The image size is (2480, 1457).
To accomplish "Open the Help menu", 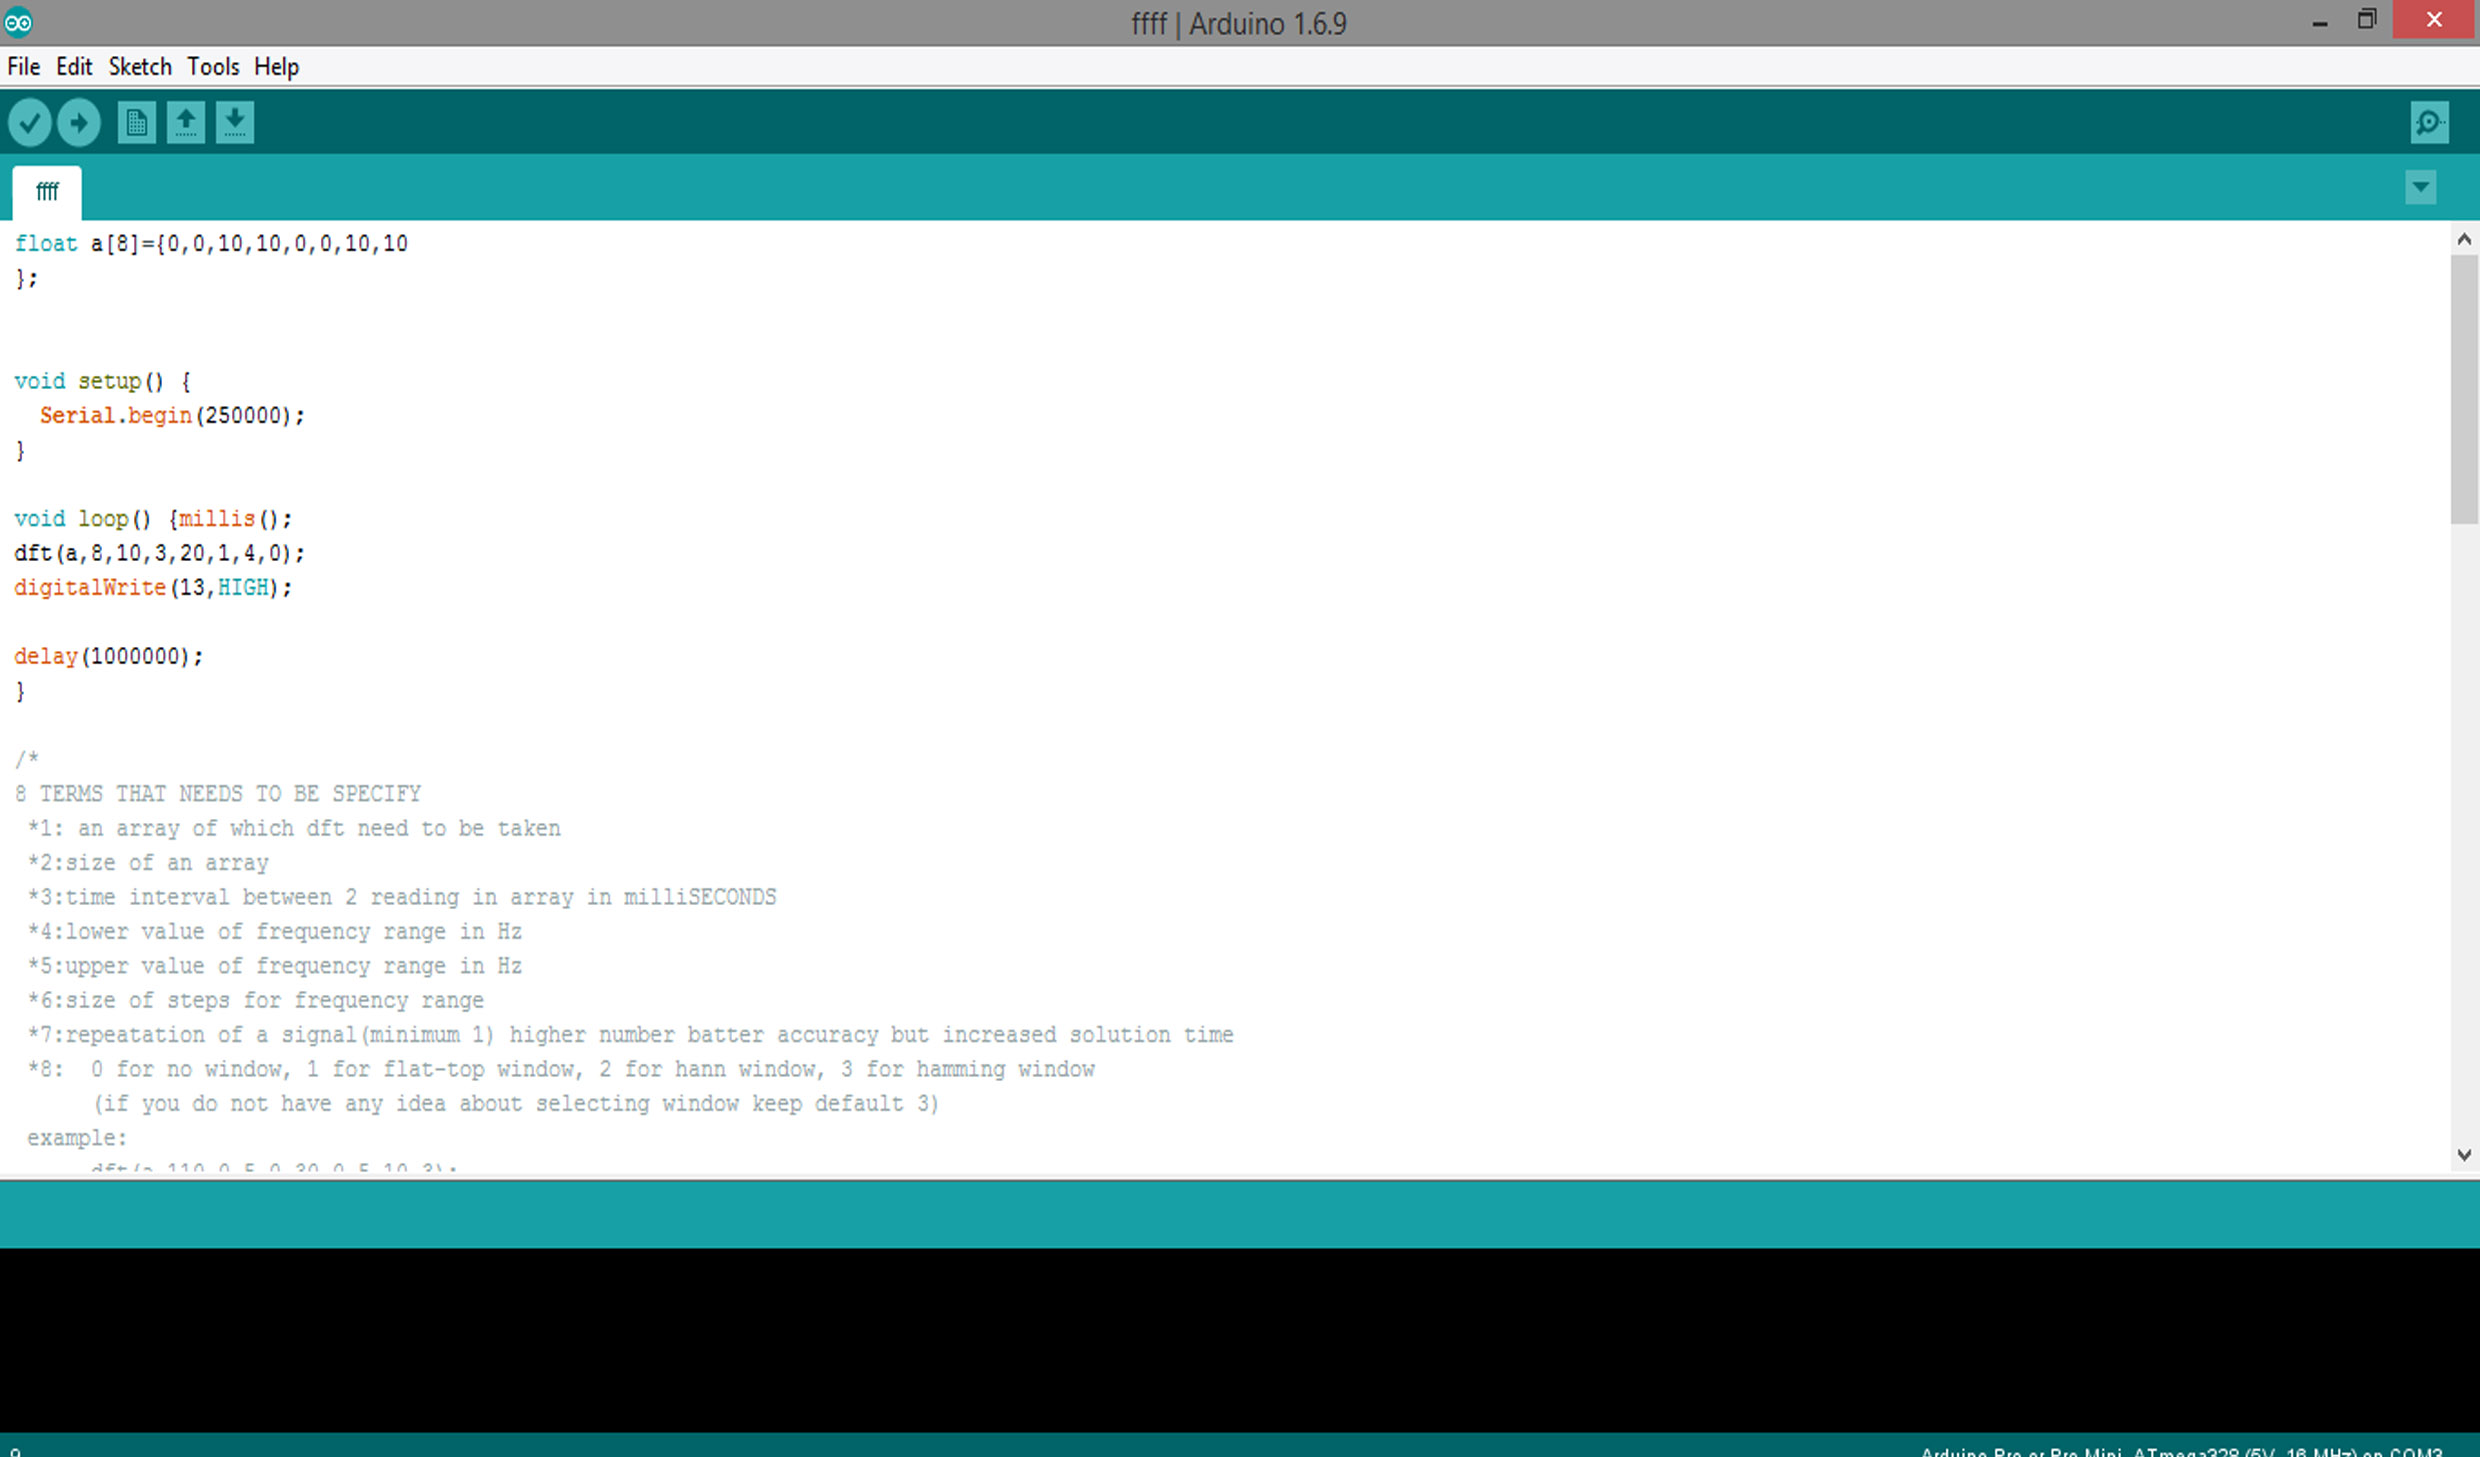I will 277,66.
